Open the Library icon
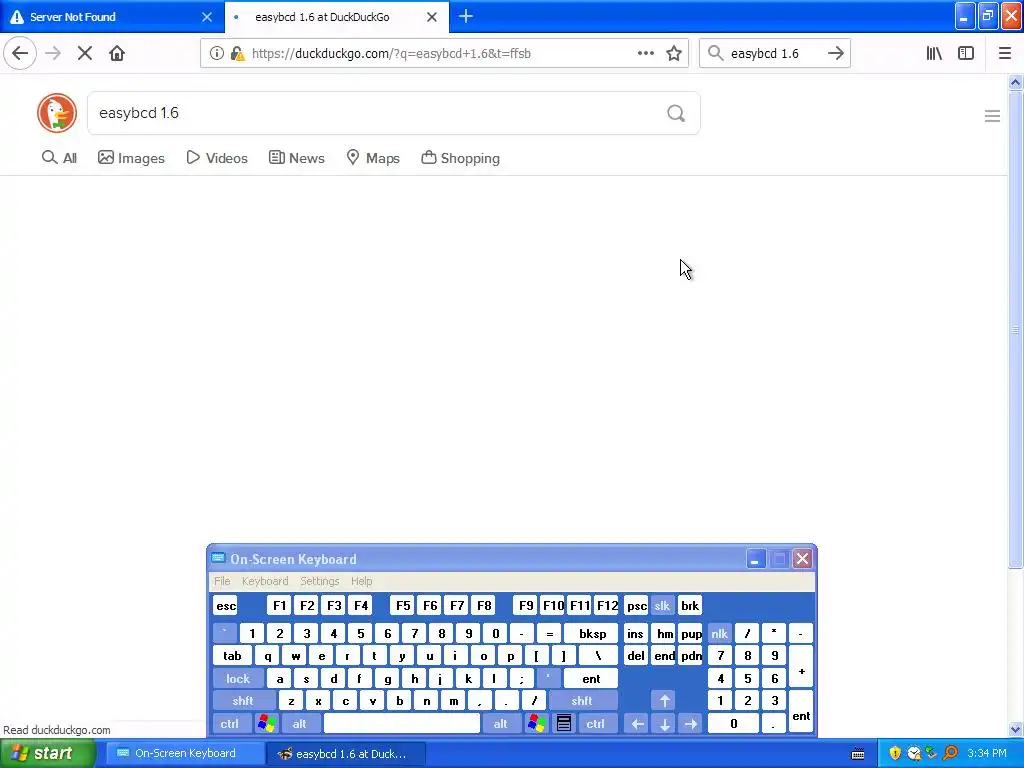Viewport: 1024px width, 768px height. pyautogui.click(x=935, y=54)
